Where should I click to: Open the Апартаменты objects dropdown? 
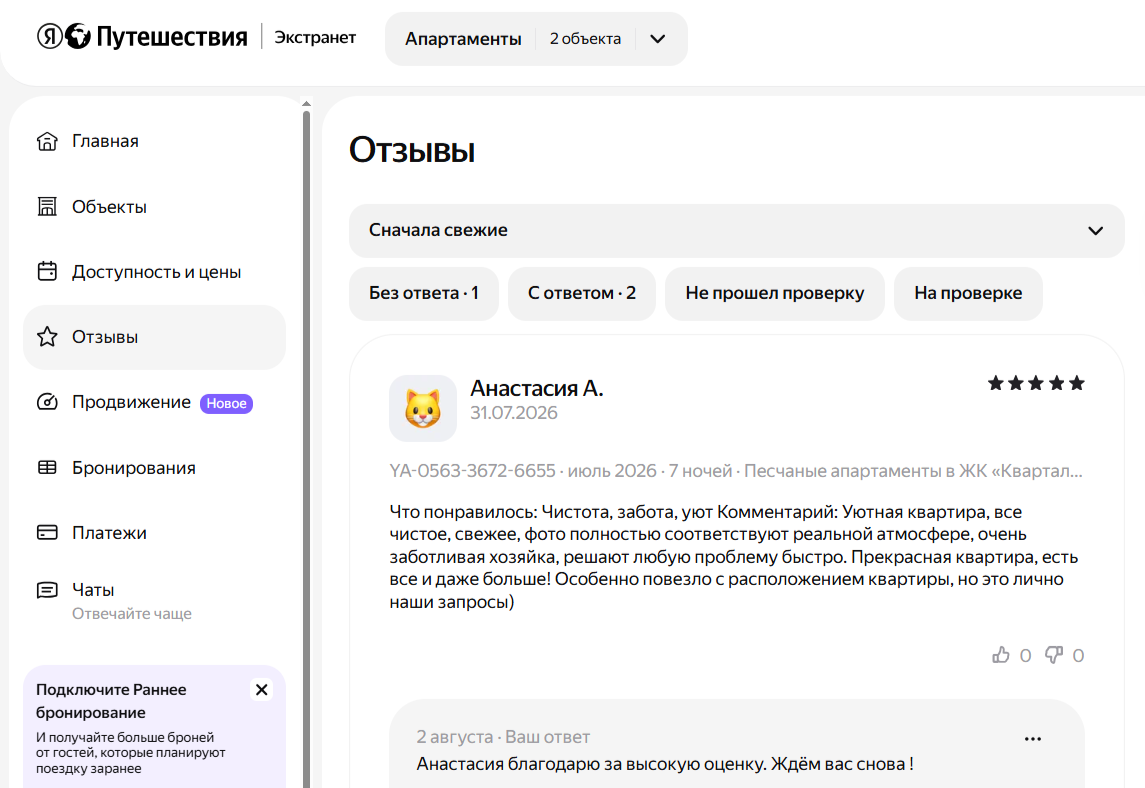coord(536,39)
